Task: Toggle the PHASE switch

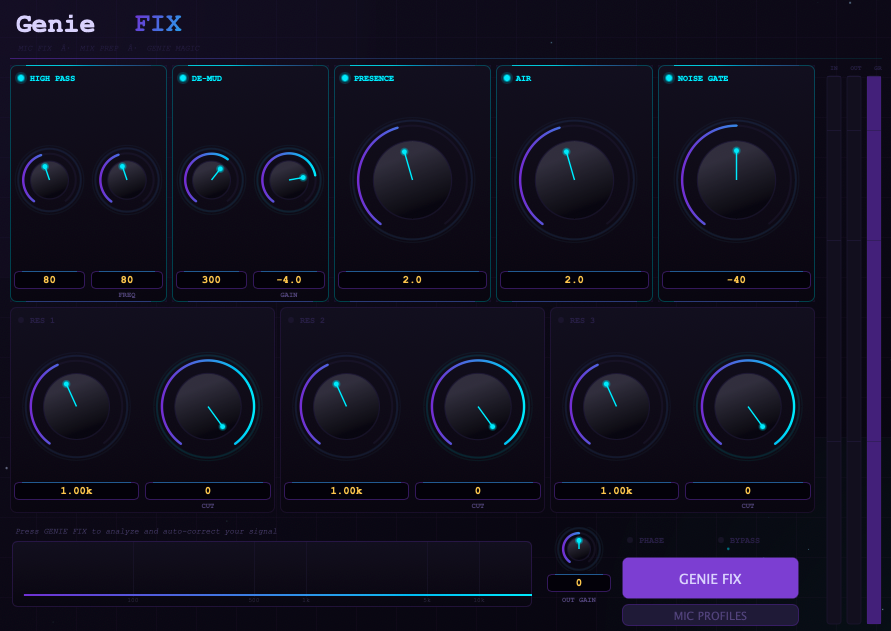Action: click(630, 540)
